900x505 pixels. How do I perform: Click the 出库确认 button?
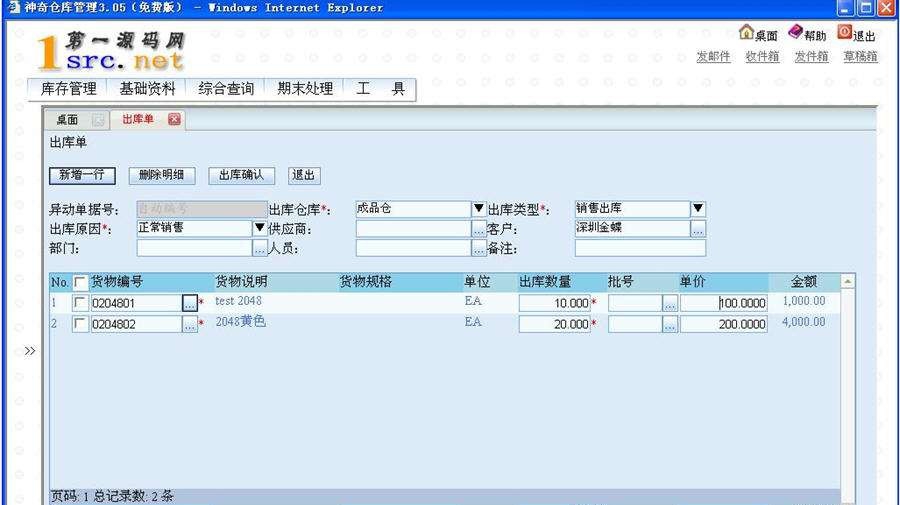click(x=241, y=175)
